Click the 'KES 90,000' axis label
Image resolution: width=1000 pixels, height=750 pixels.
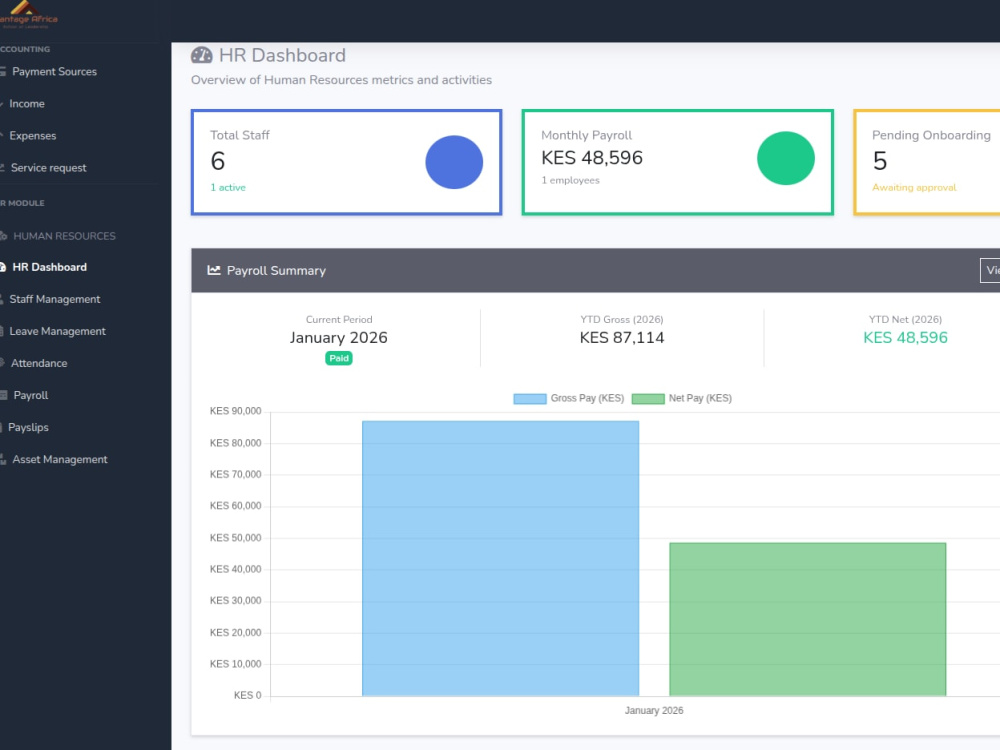[x=235, y=411]
